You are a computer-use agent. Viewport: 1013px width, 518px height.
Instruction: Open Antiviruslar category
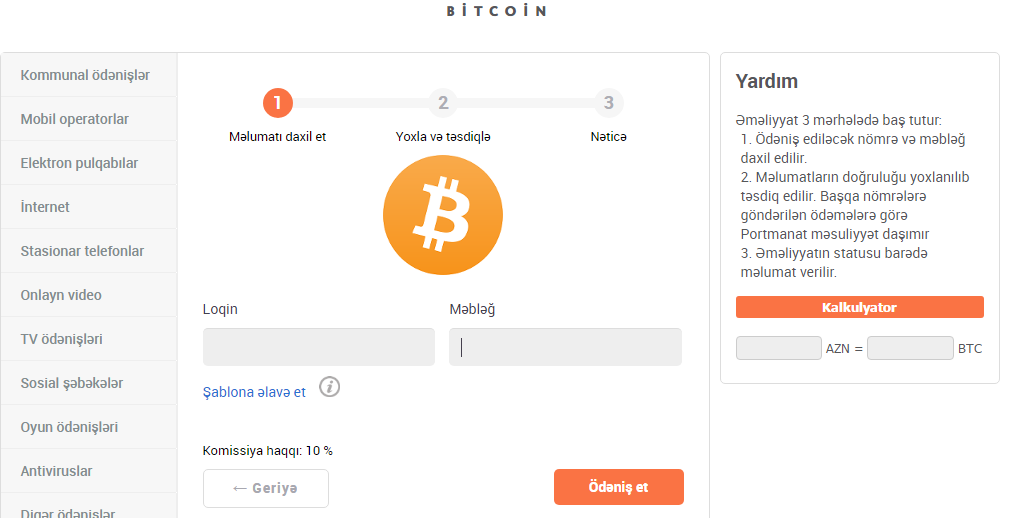(x=56, y=471)
